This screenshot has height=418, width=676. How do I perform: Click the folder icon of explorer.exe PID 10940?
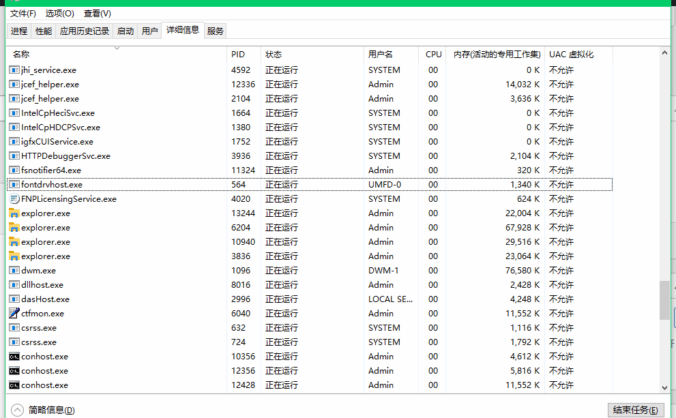click(14, 242)
